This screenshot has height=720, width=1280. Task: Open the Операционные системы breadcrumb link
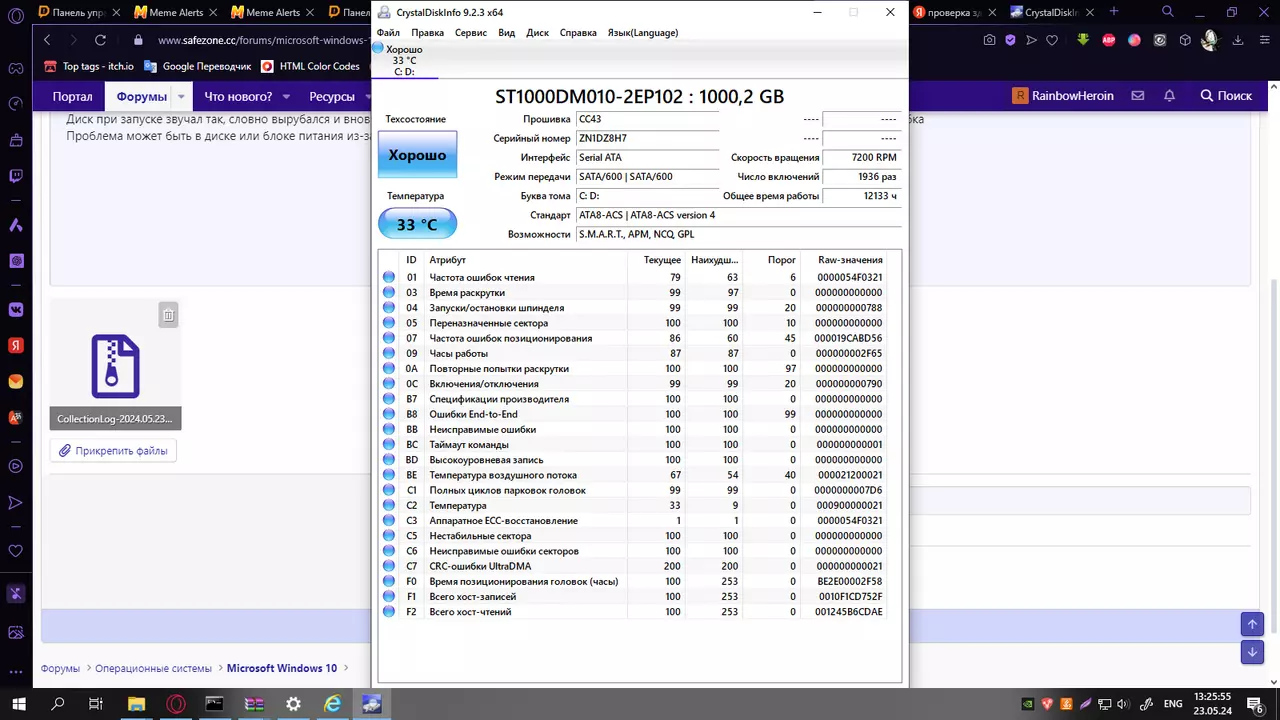(153, 668)
